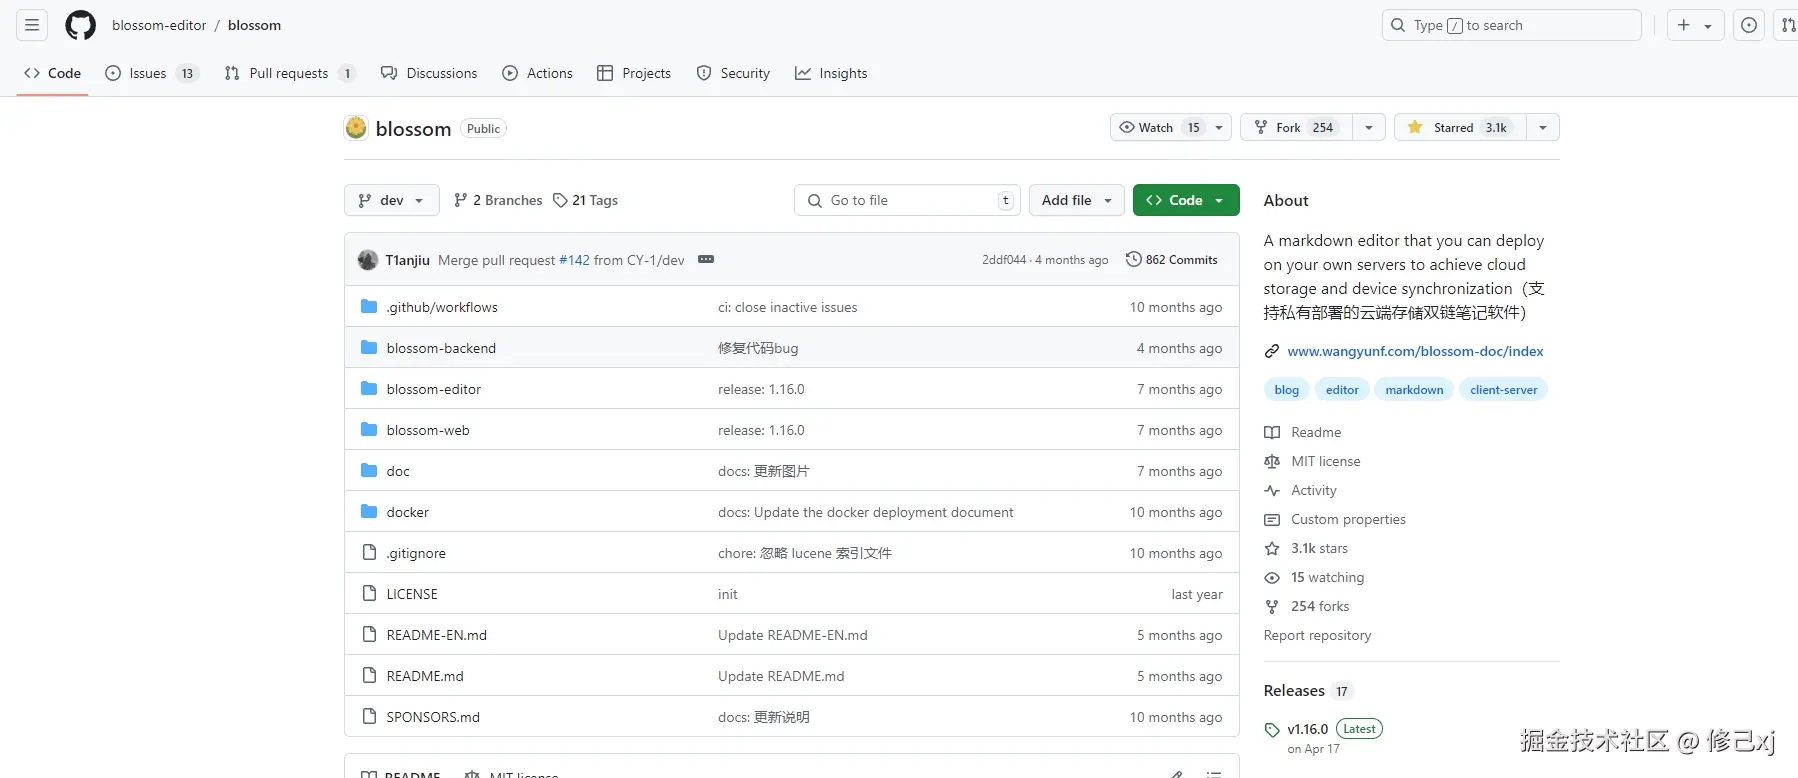
Task: Open commit 'ci: close inactive issues'
Action: click(x=788, y=307)
